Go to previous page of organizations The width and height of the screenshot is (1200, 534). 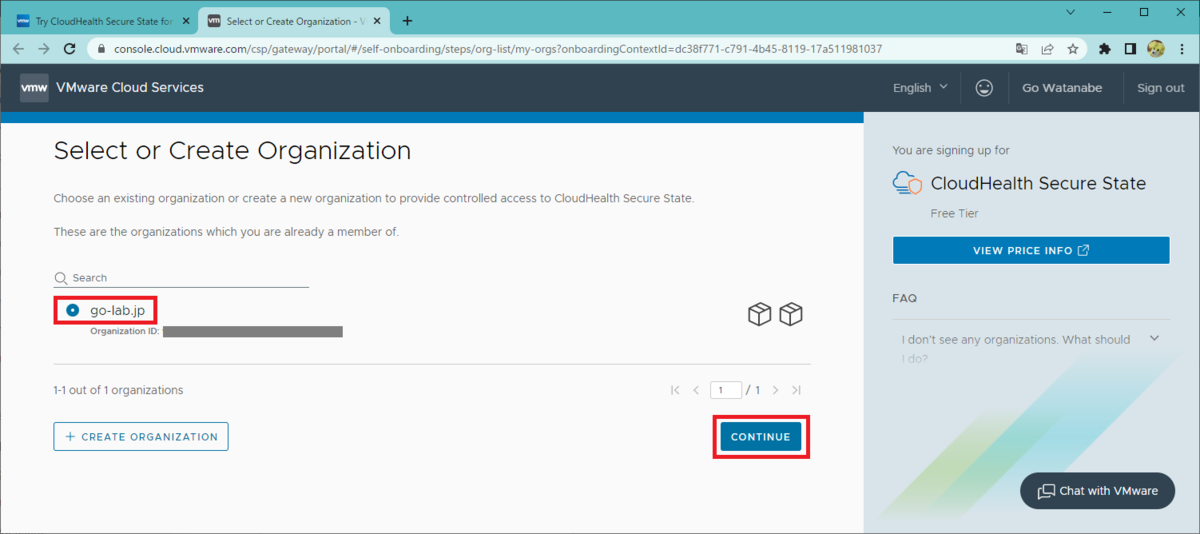pyautogui.click(x=696, y=390)
